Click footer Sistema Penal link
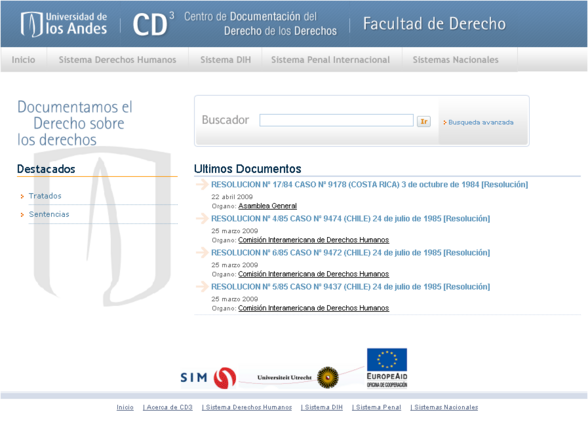 click(376, 407)
